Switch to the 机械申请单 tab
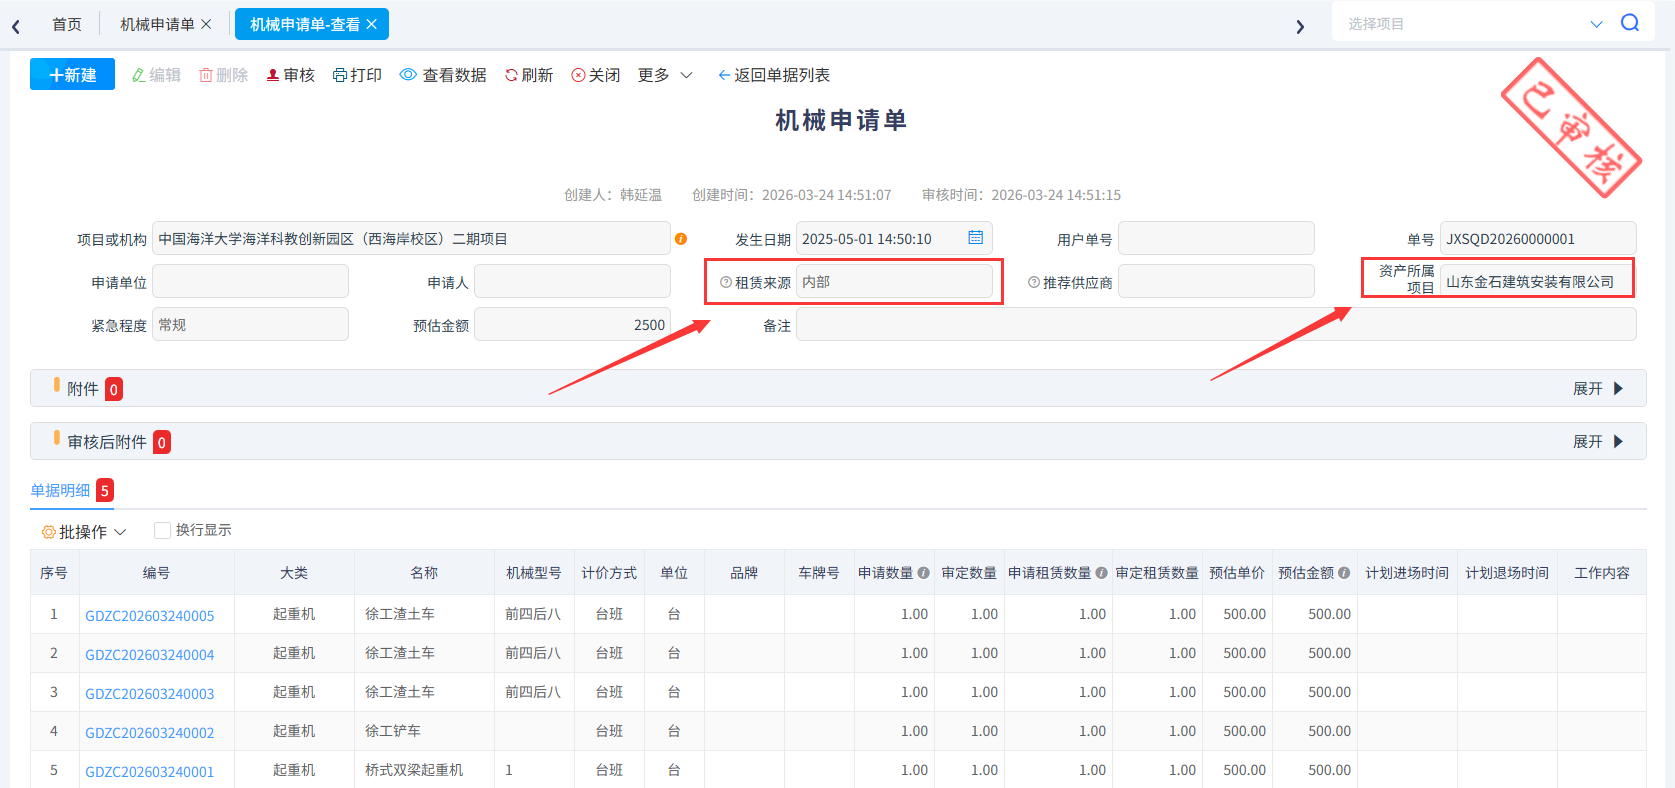Image resolution: width=1675 pixels, height=788 pixels. point(157,24)
